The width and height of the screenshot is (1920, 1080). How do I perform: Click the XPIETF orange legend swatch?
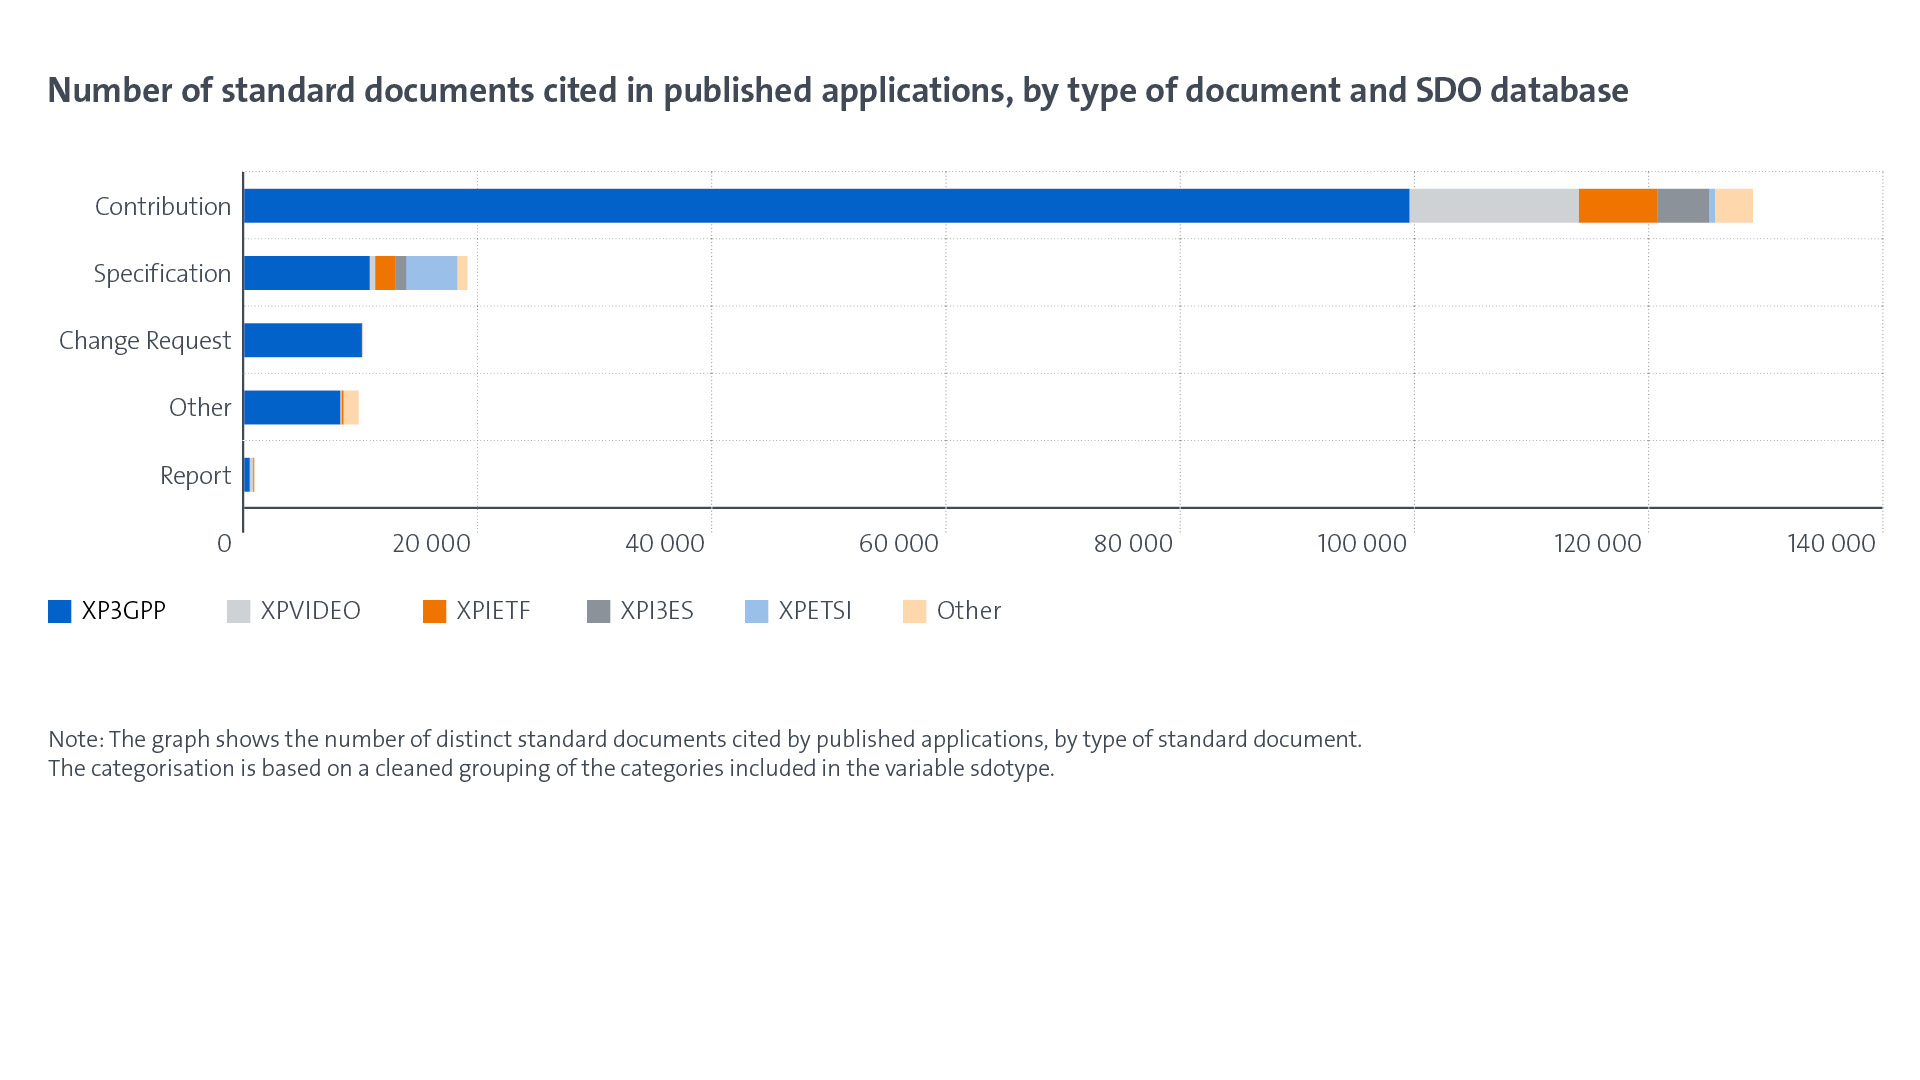point(434,611)
